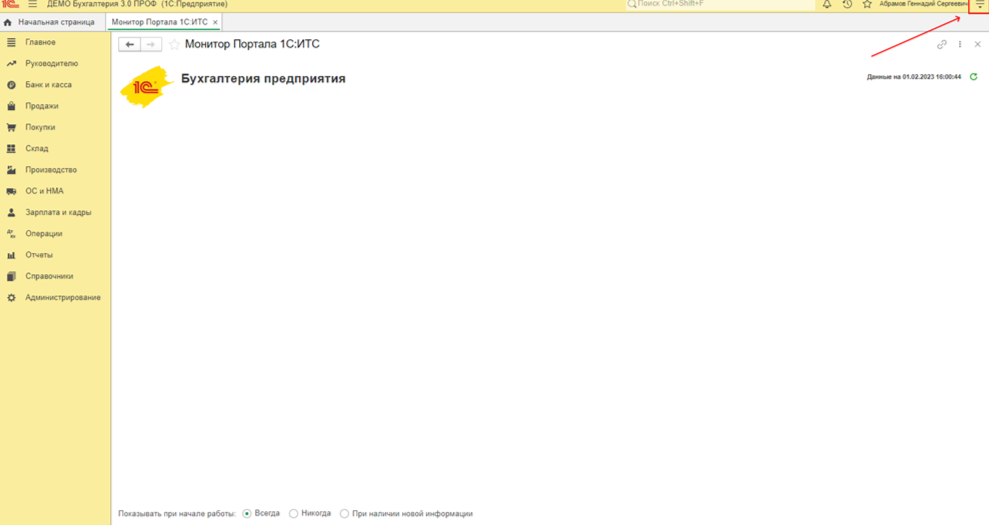
Task: Click the Банк и касса coin icon
Action: [11, 85]
